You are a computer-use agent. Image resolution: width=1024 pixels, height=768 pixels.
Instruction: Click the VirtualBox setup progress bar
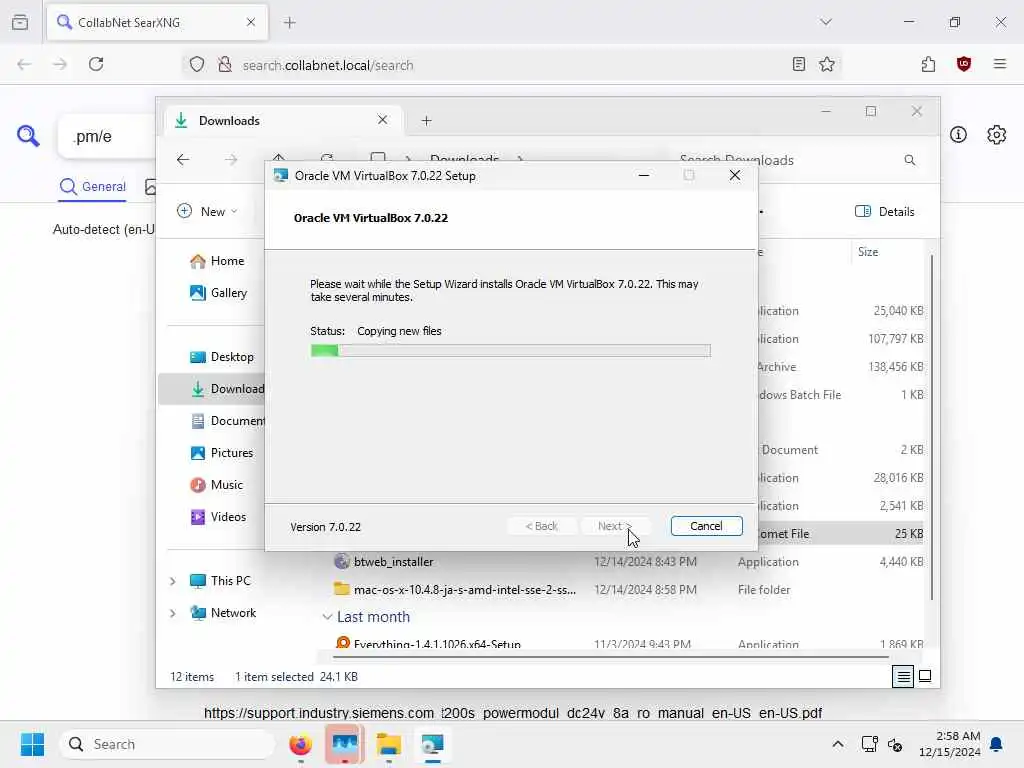510,351
